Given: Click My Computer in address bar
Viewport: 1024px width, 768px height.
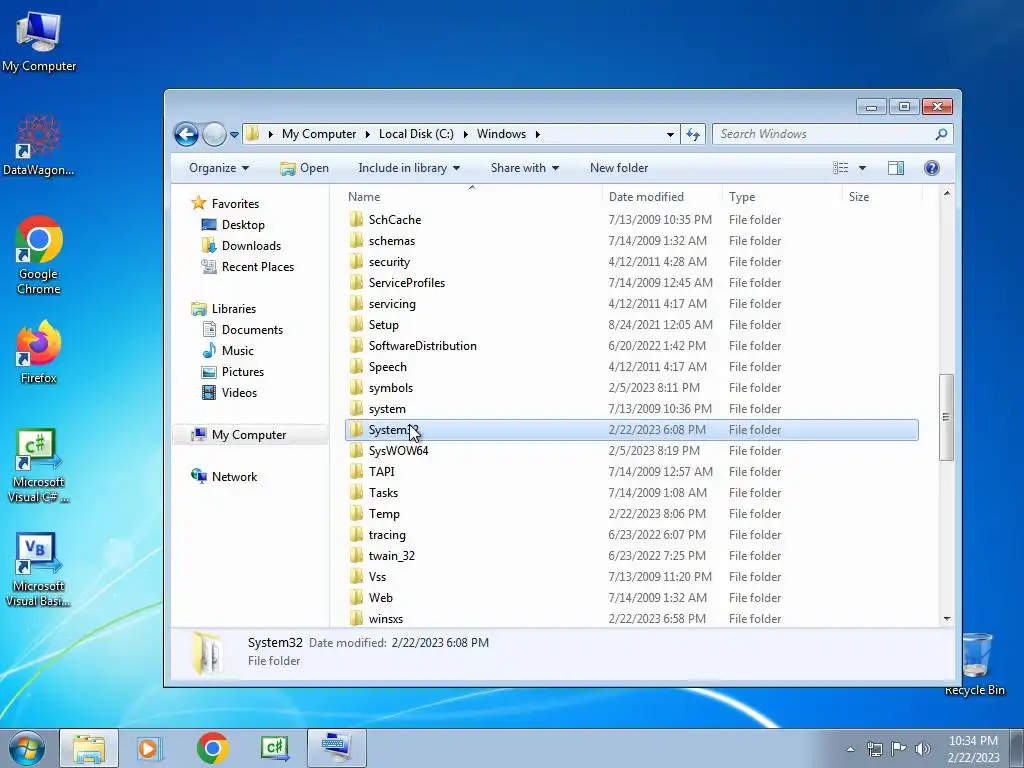Looking at the screenshot, I should 319,134.
